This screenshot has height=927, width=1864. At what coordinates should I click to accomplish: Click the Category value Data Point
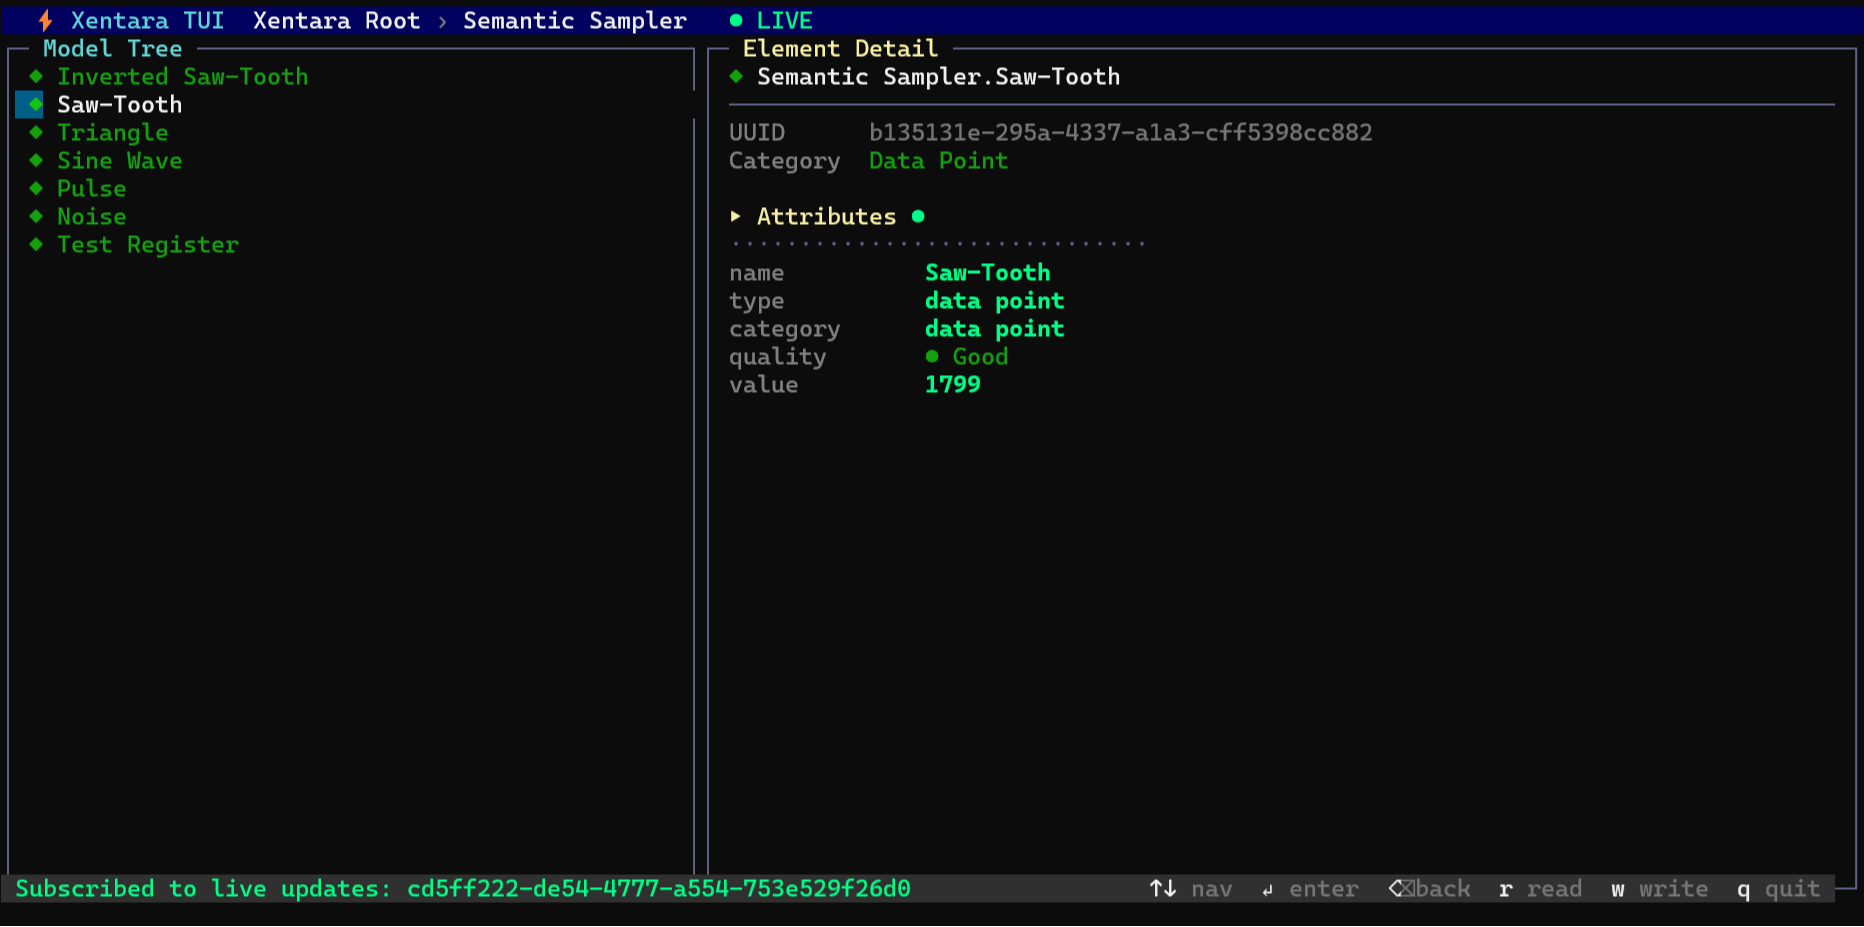coord(939,160)
